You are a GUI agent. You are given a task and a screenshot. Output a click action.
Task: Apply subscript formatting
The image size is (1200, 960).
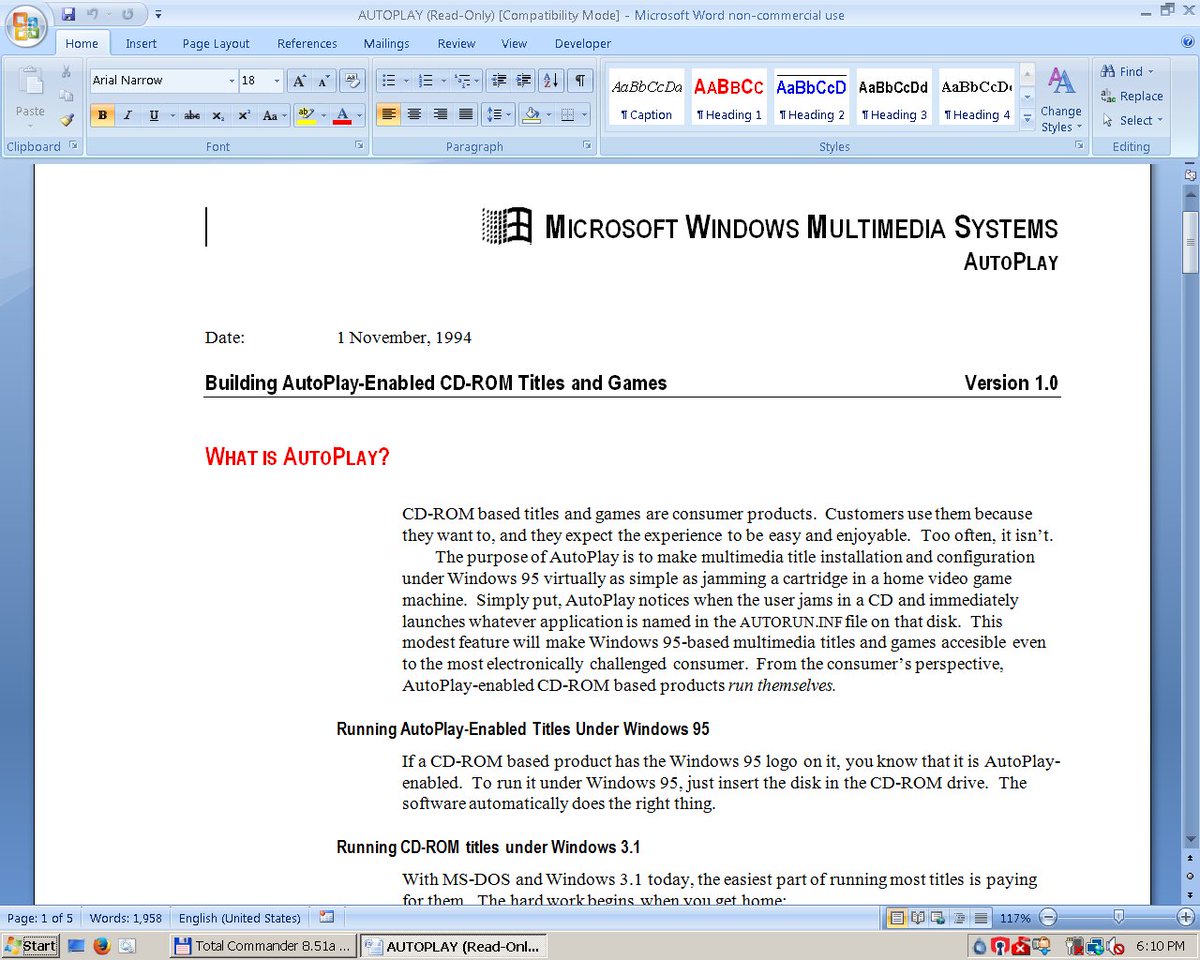(x=218, y=115)
